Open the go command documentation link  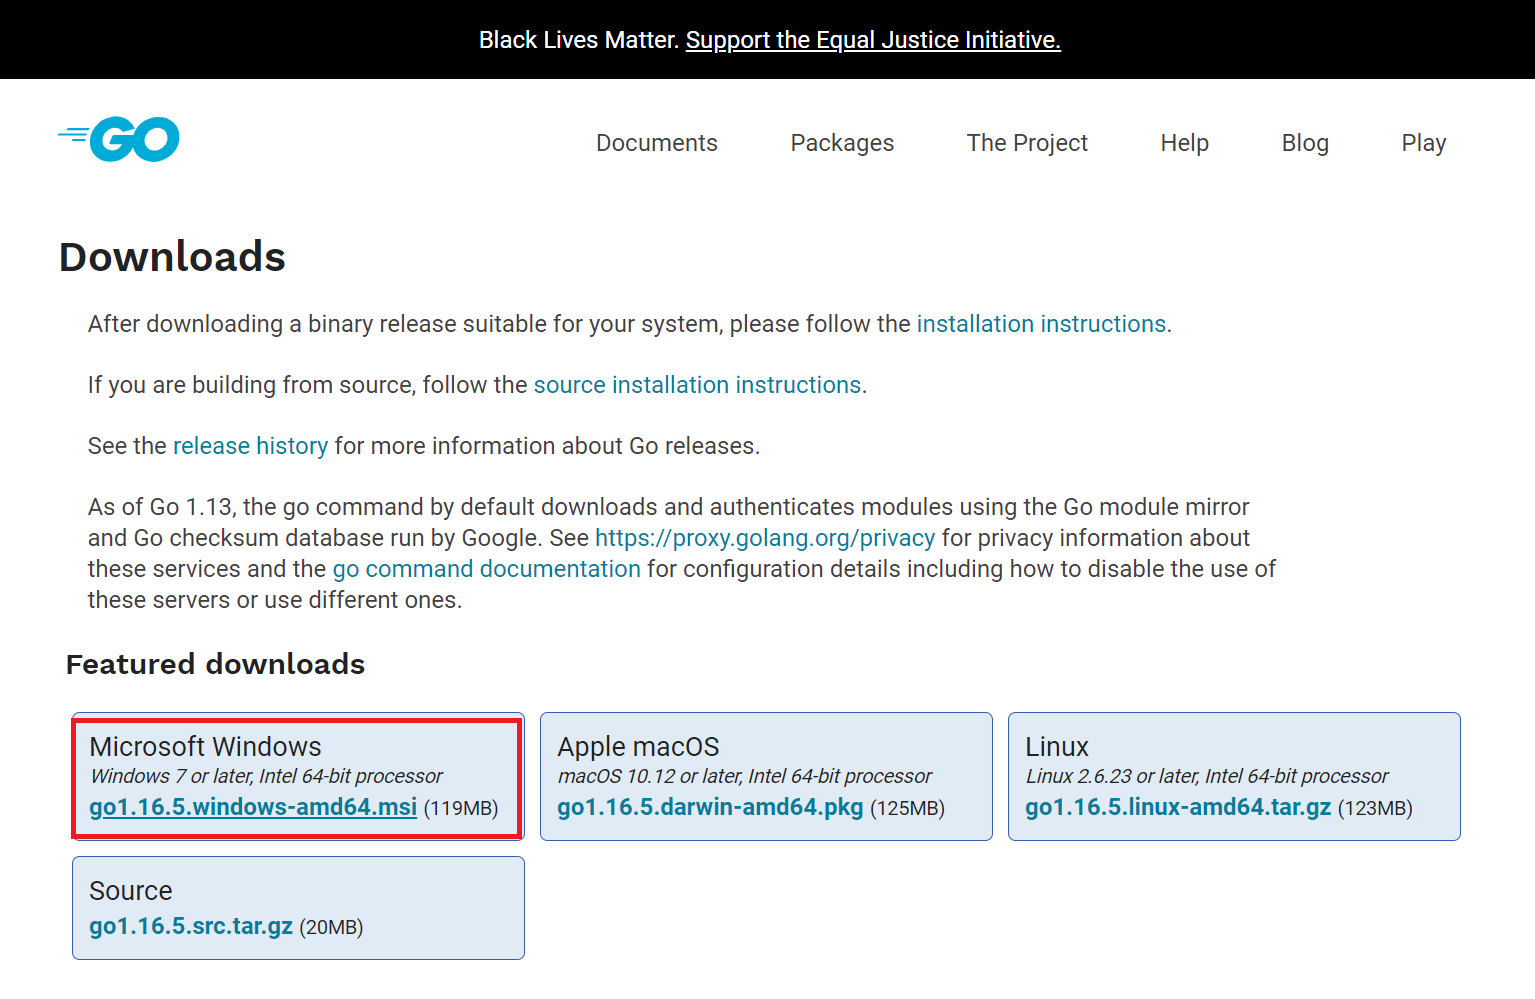point(486,569)
